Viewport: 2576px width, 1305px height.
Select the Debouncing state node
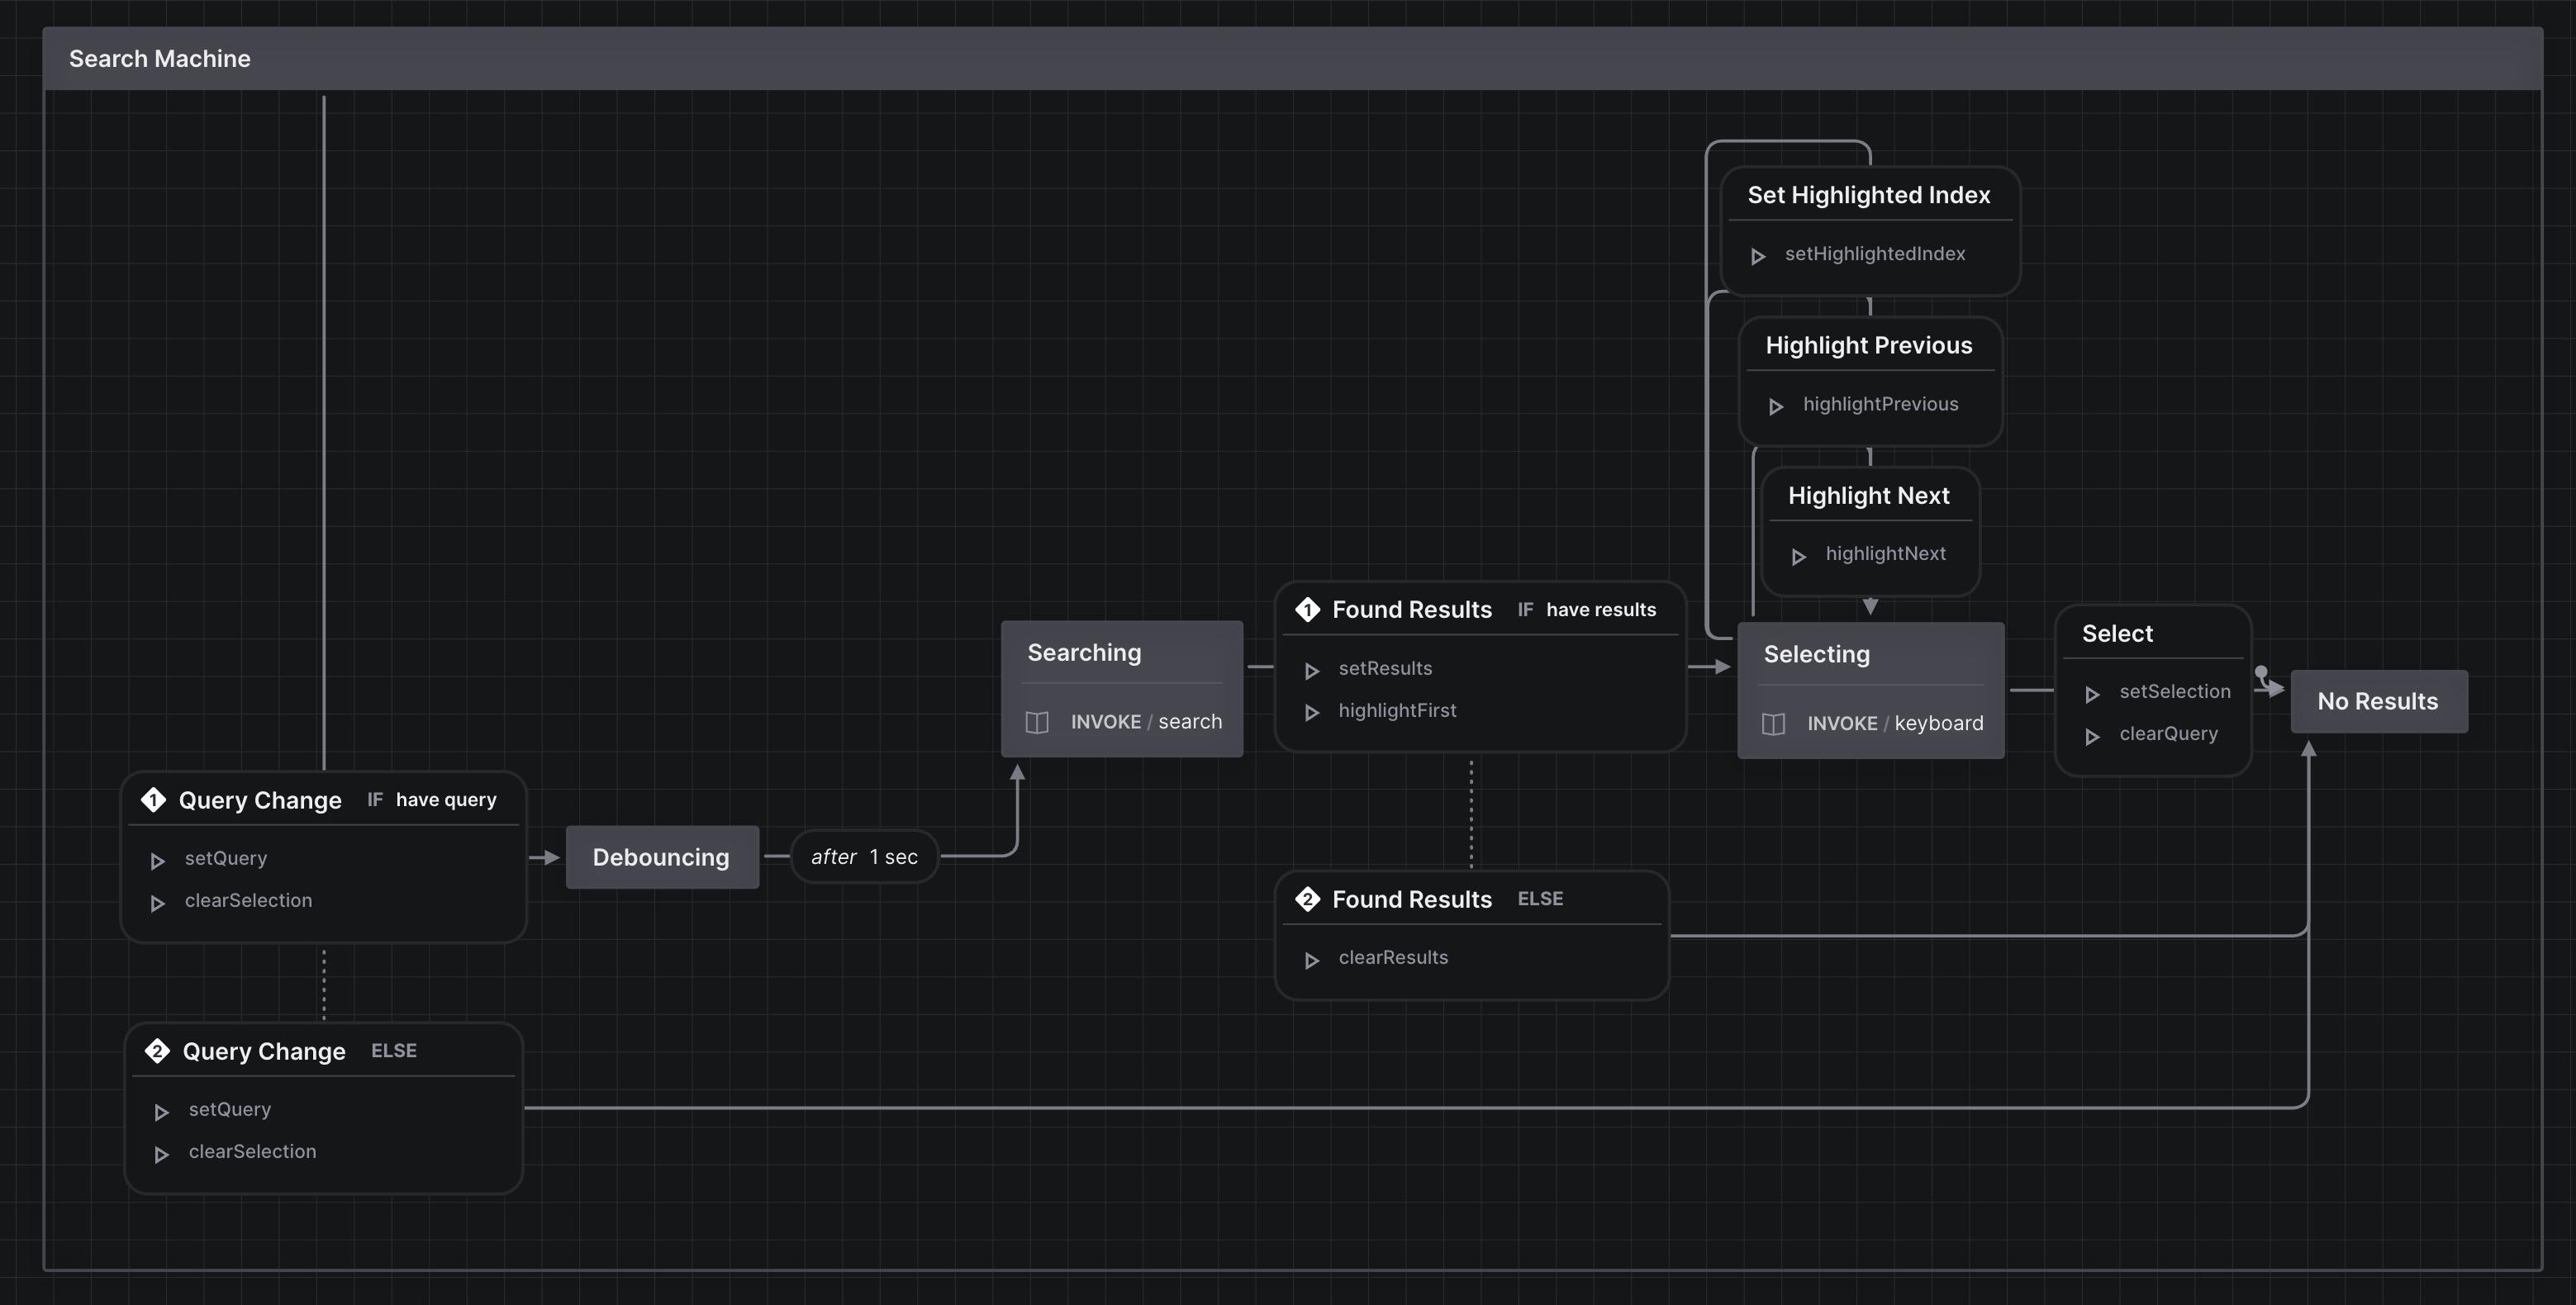662,857
